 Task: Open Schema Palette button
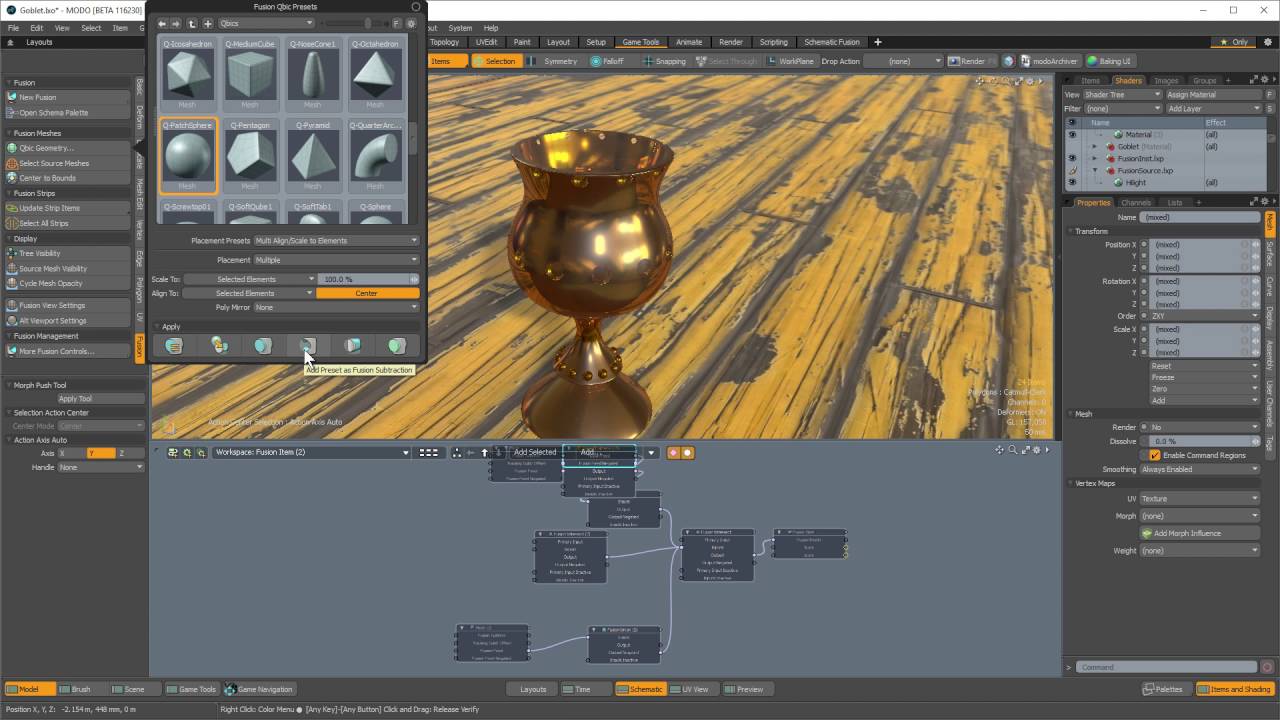point(68,112)
